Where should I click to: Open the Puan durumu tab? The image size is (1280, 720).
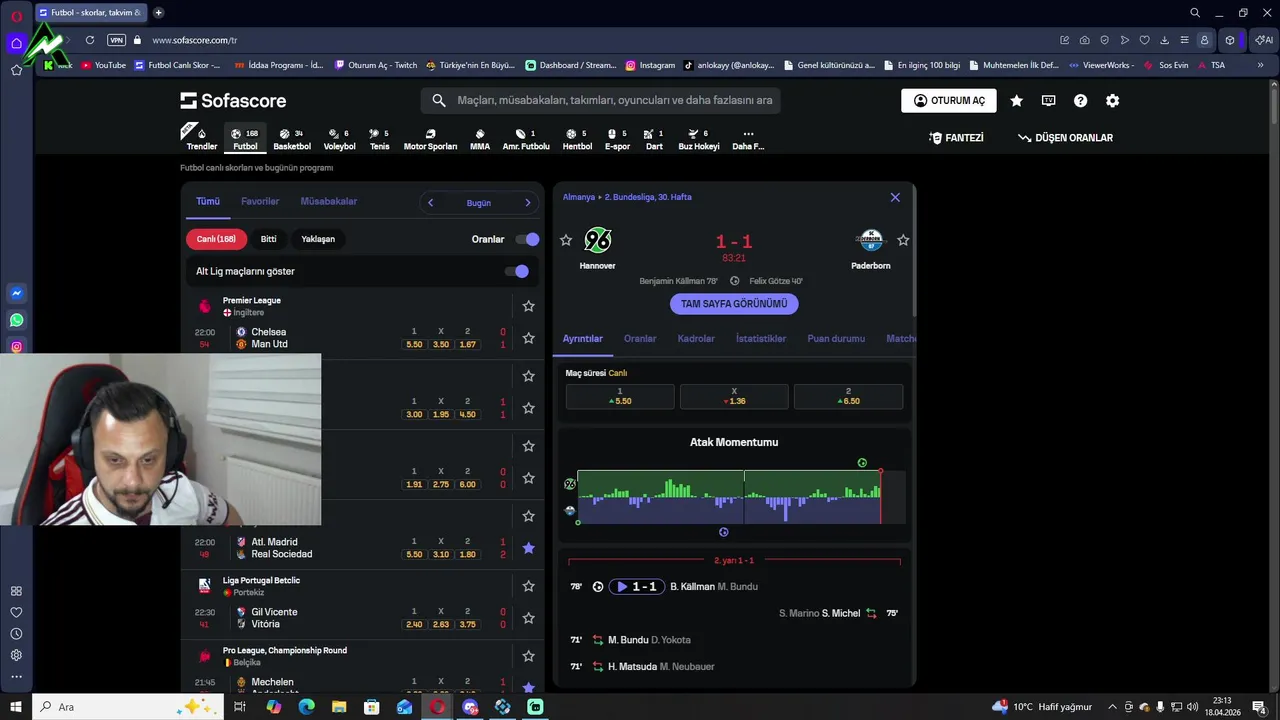click(836, 339)
